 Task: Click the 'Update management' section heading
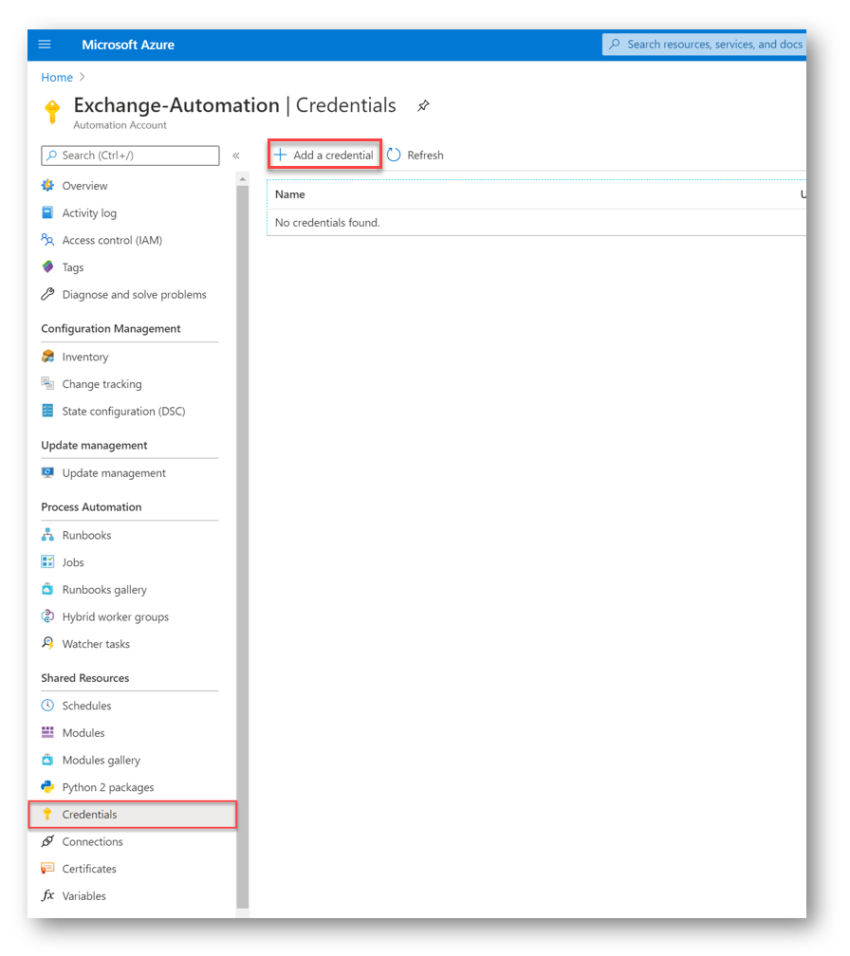click(x=95, y=445)
